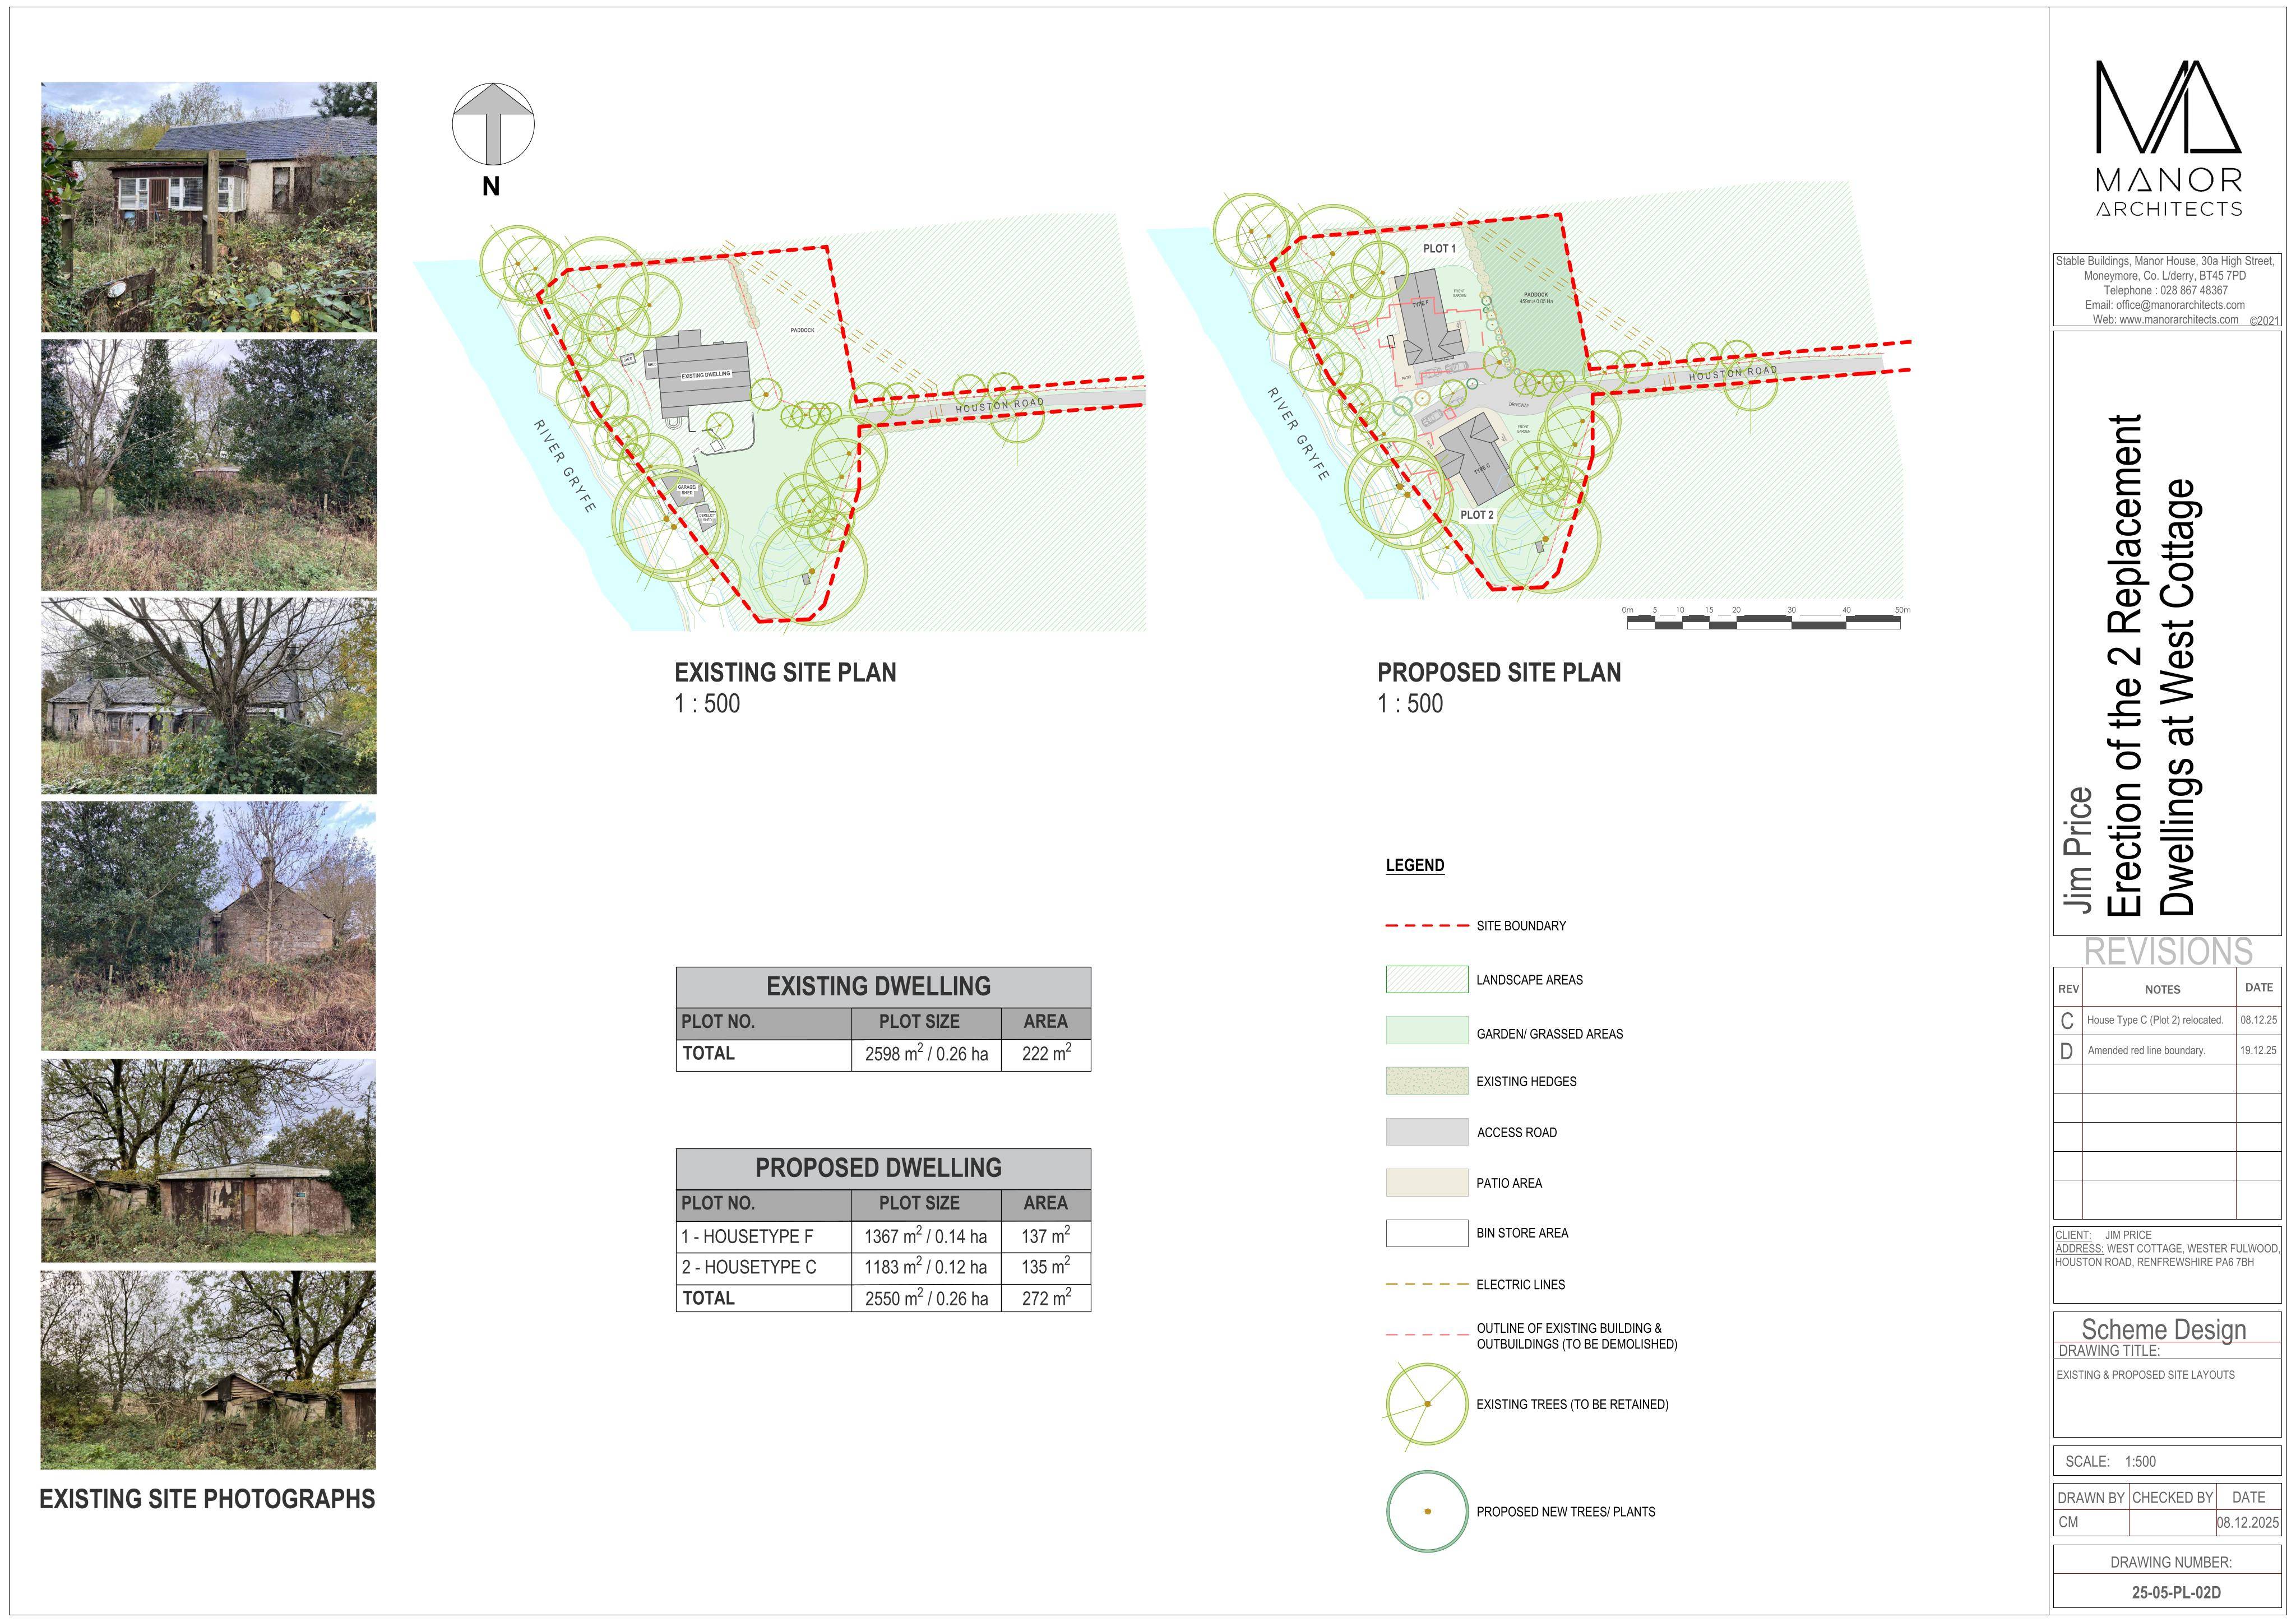Click the 'EXISTING DWELLING' table header
This screenshot has width=2296, height=1622.
(x=883, y=986)
